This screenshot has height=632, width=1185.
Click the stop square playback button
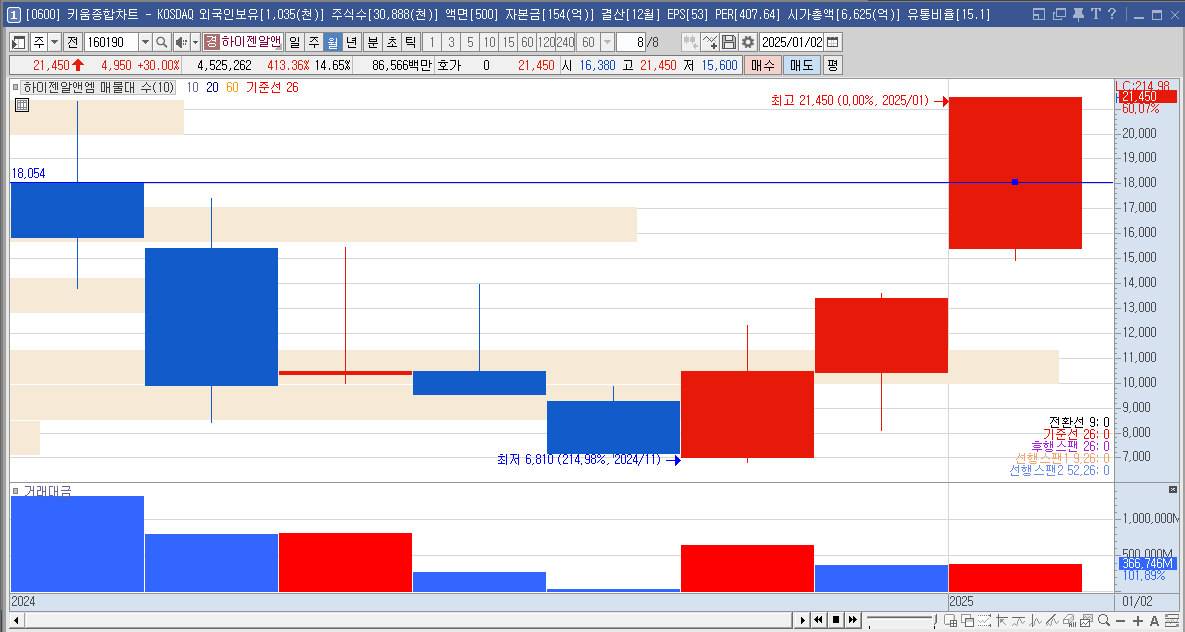[836, 621]
